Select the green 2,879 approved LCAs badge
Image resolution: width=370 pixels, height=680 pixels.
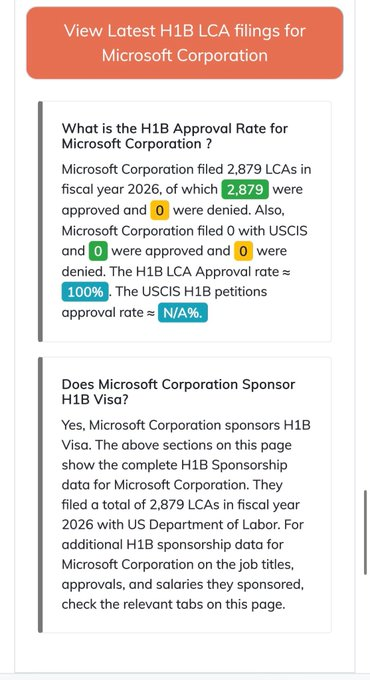tap(245, 190)
